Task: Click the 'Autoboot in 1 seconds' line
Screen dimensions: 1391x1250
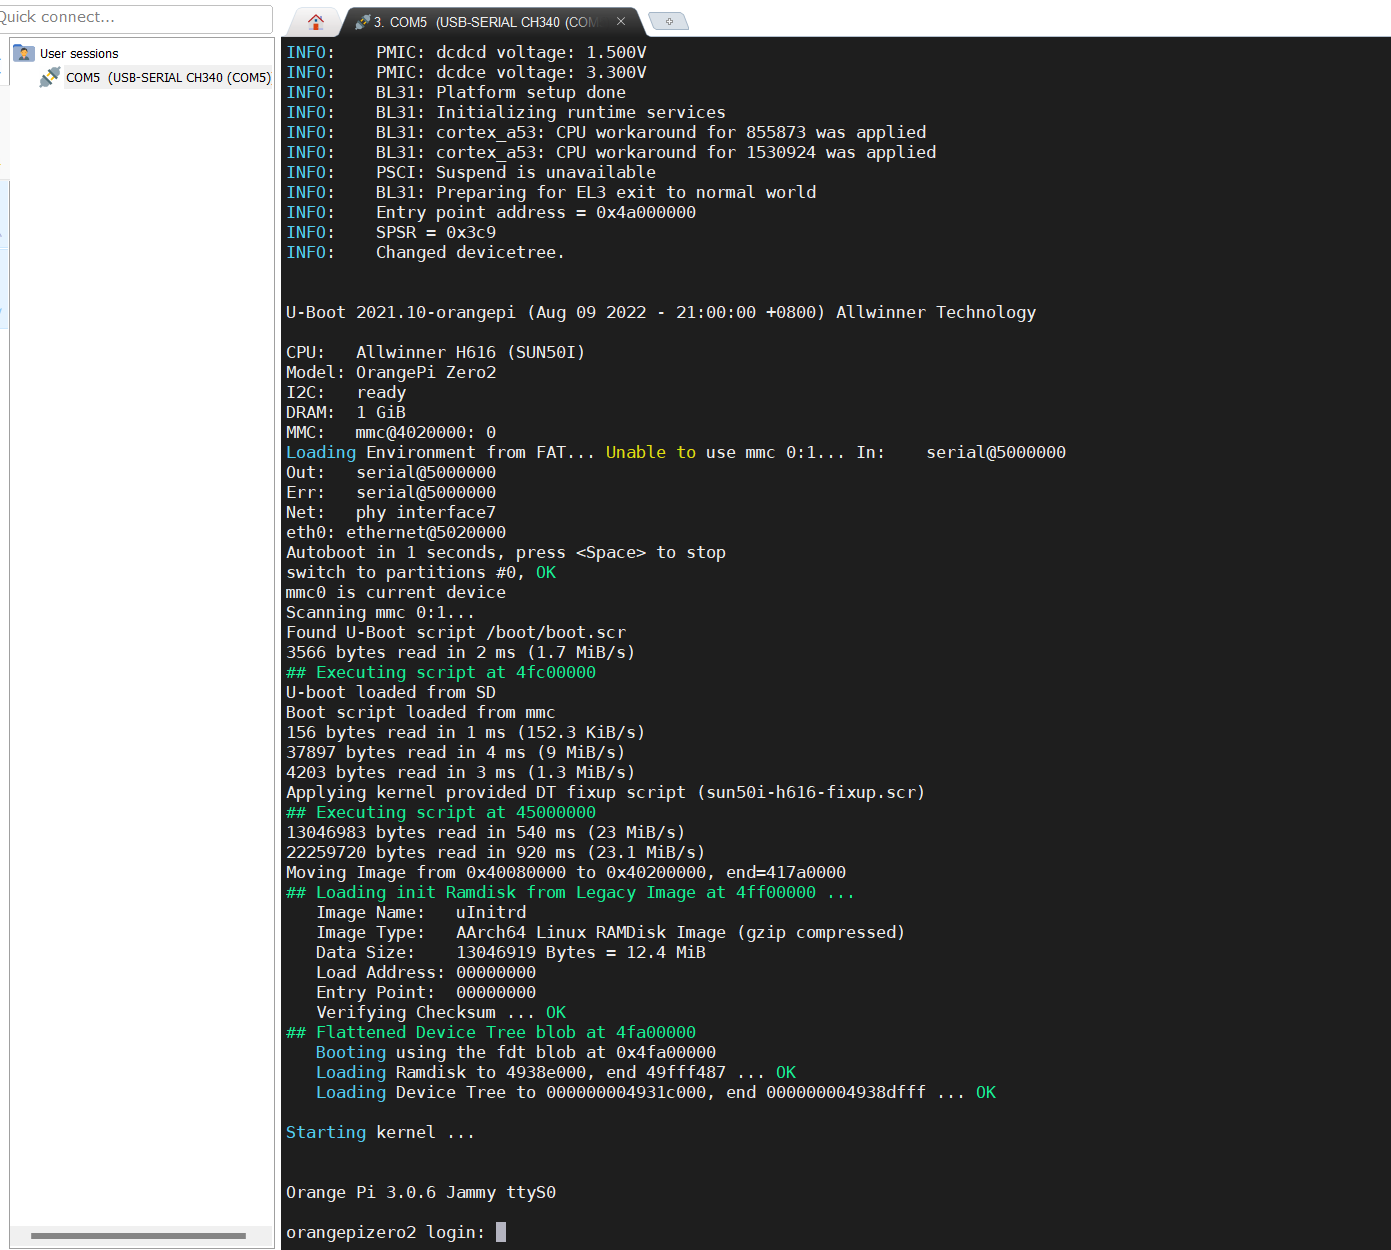Action: (x=506, y=552)
